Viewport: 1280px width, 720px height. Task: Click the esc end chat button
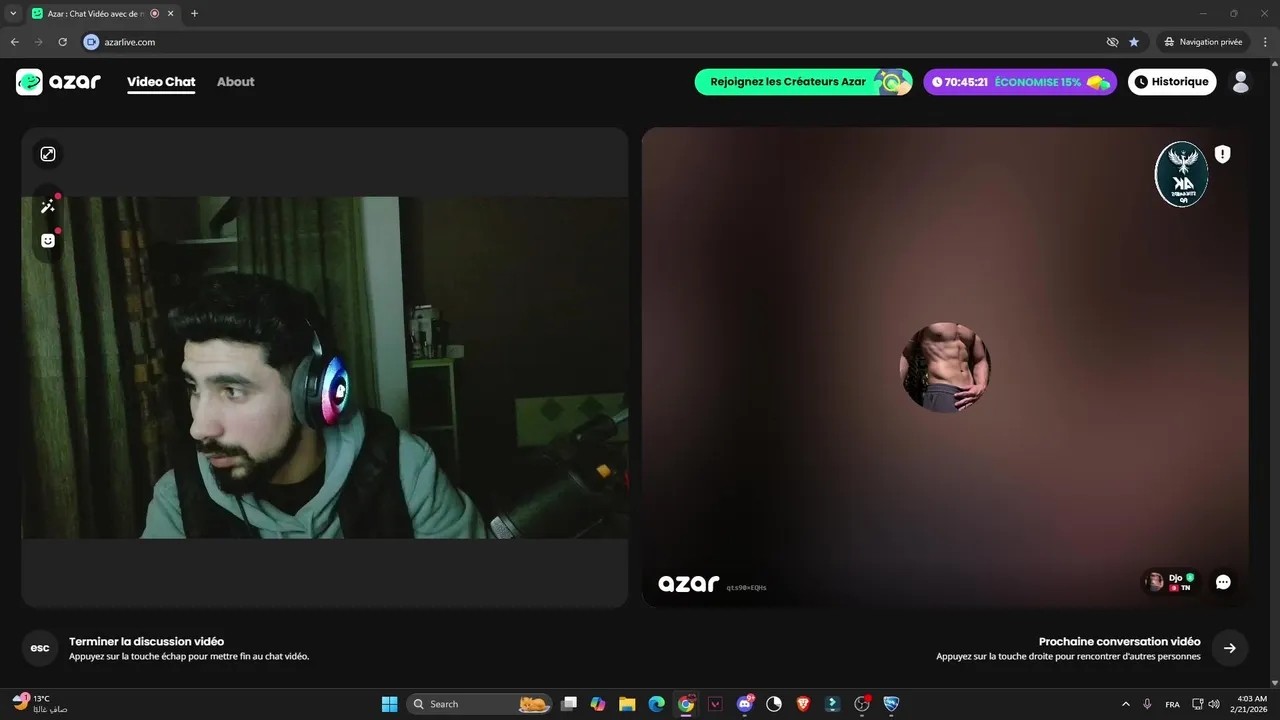(40, 648)
